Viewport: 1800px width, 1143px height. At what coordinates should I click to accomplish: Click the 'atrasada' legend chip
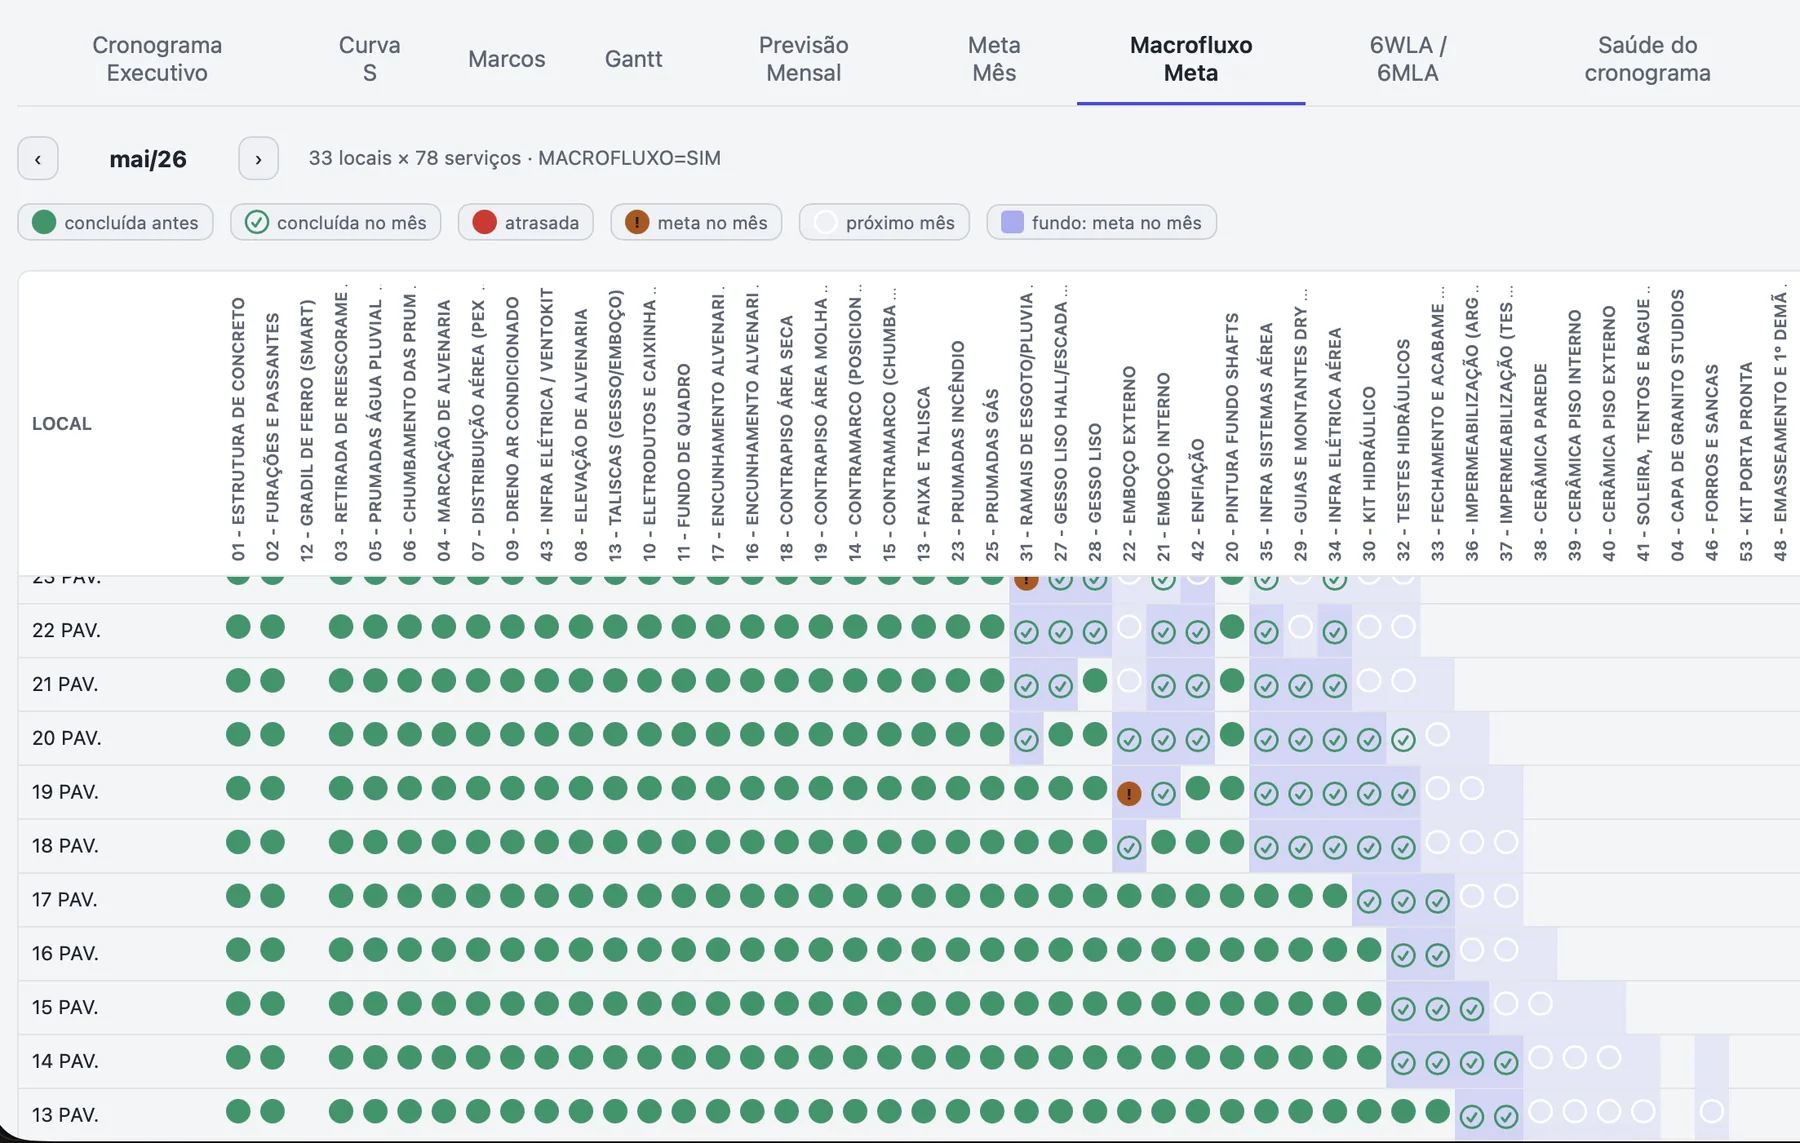click(526, 223)
